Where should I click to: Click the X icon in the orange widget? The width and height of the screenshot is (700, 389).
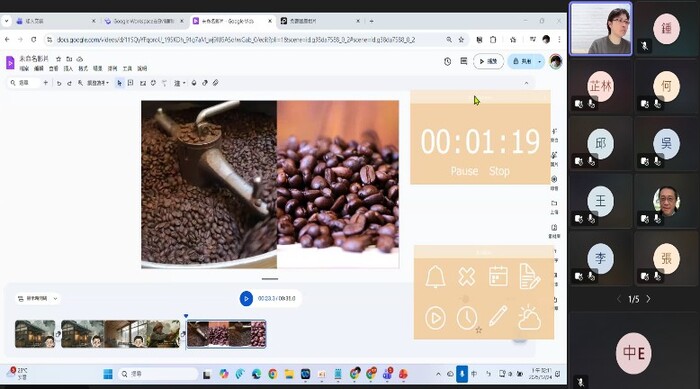[x=467, y=277]
